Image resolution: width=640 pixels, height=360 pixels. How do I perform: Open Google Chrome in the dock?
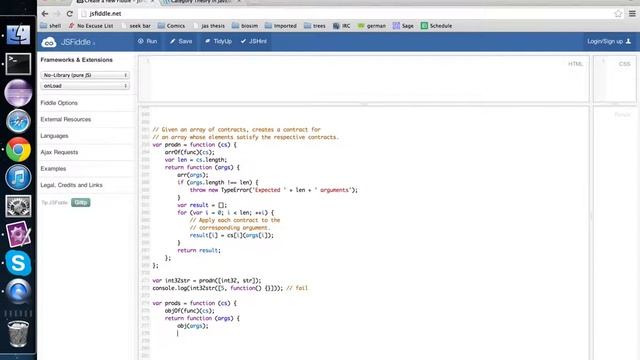coord(18,149)
